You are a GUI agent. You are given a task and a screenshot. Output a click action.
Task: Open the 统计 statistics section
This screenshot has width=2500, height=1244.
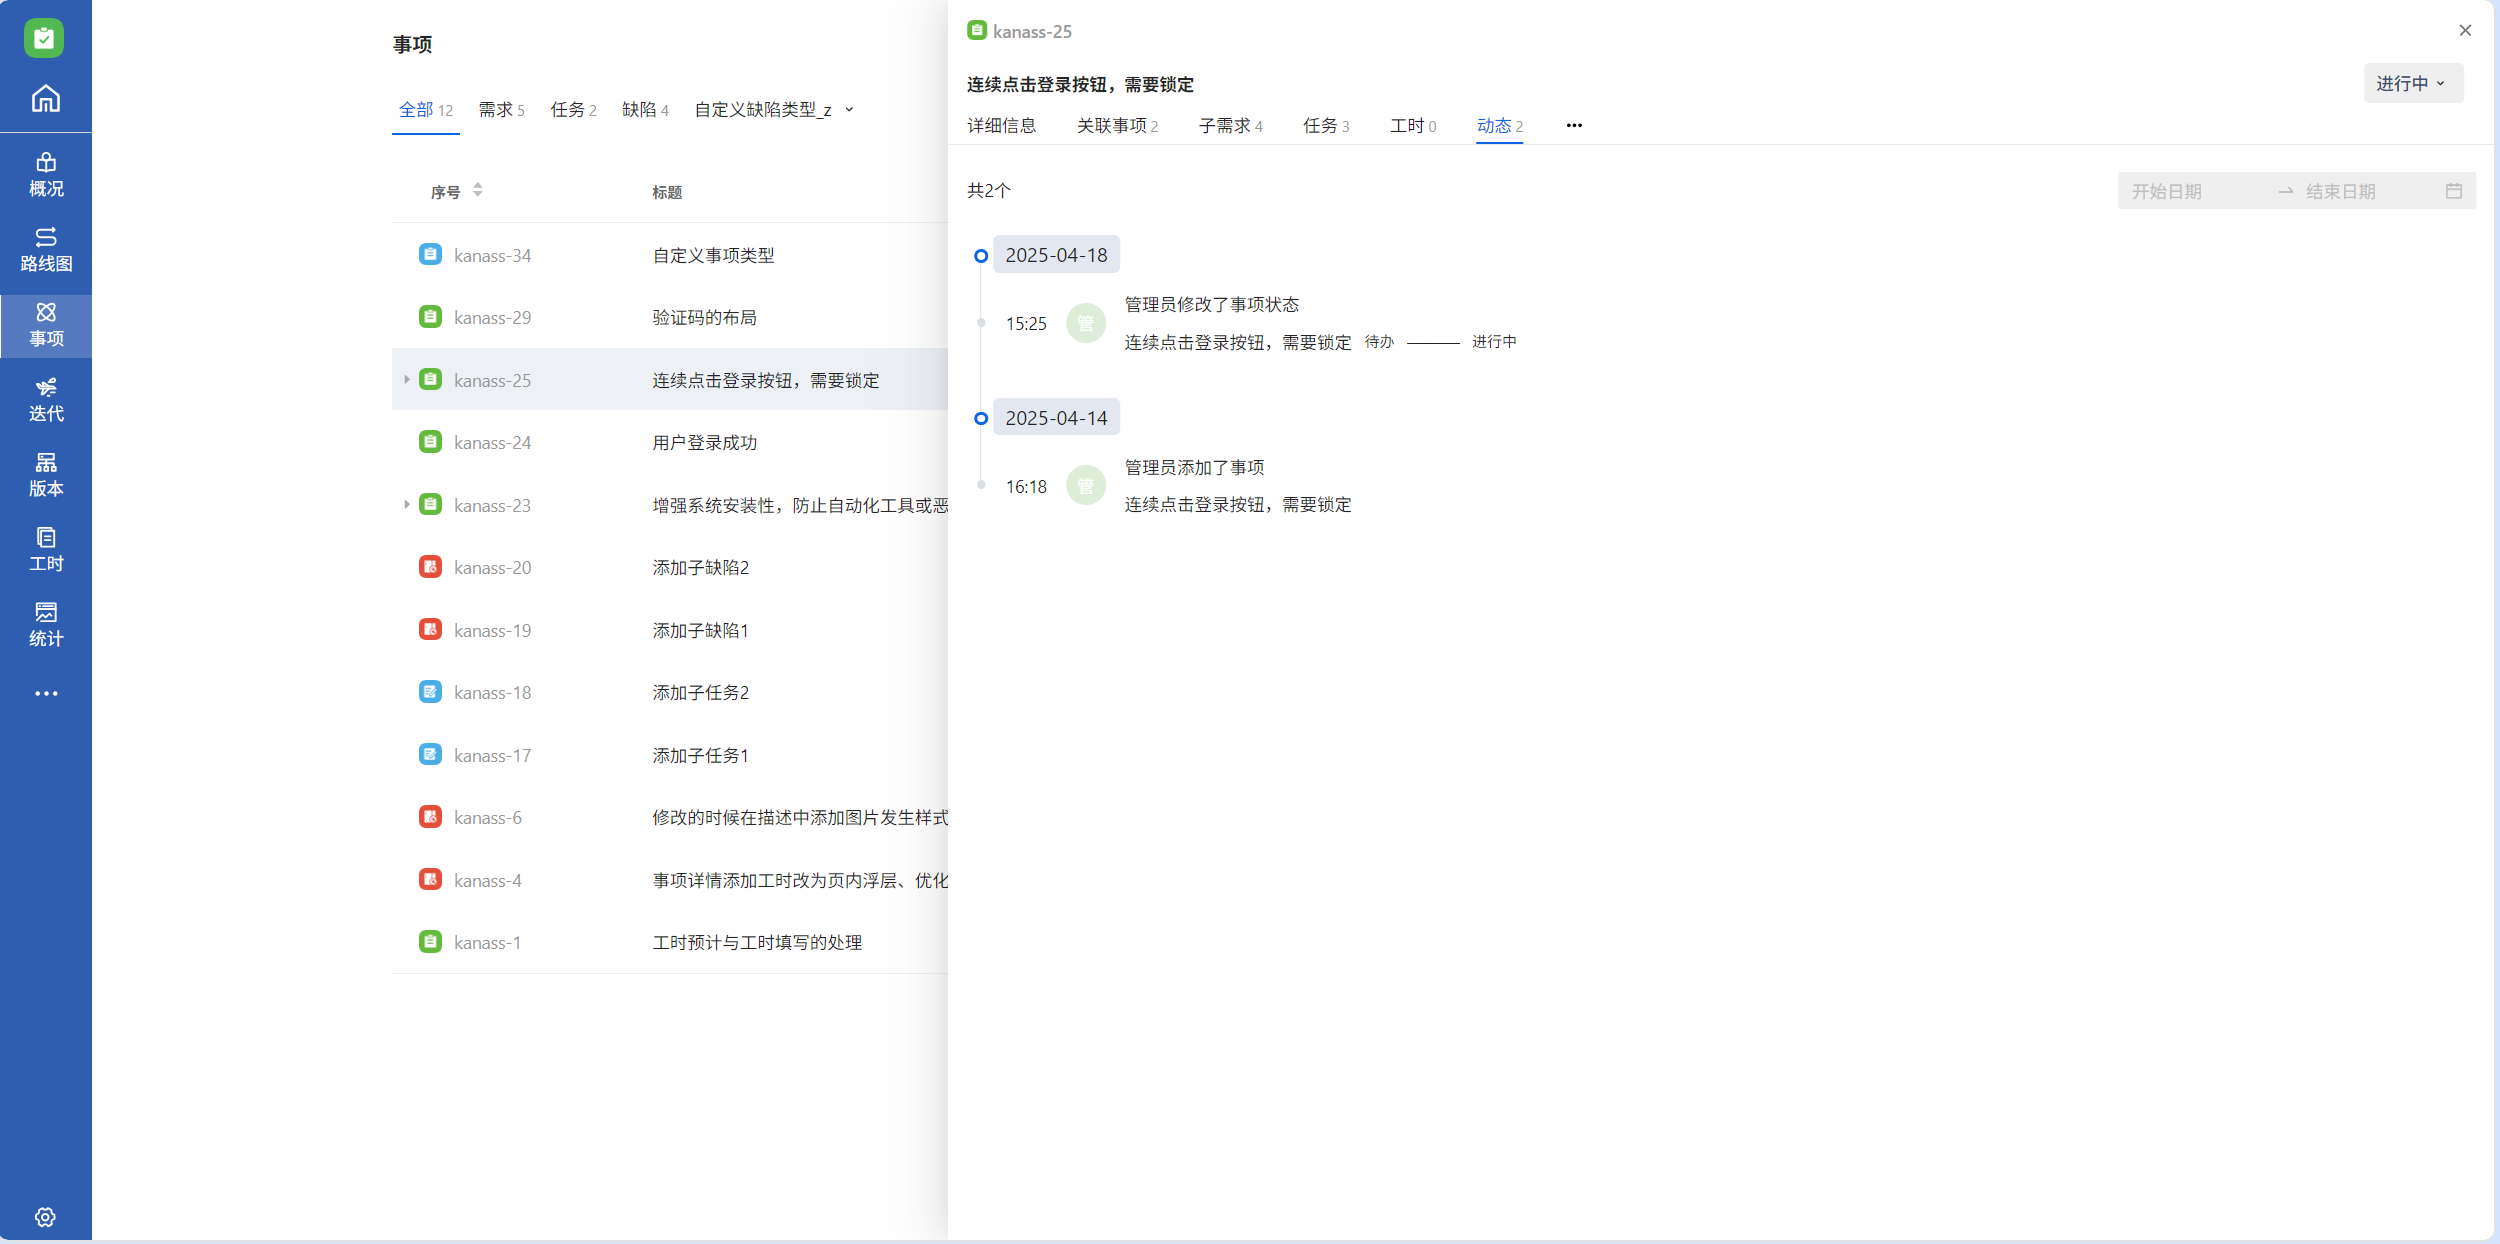46,624
